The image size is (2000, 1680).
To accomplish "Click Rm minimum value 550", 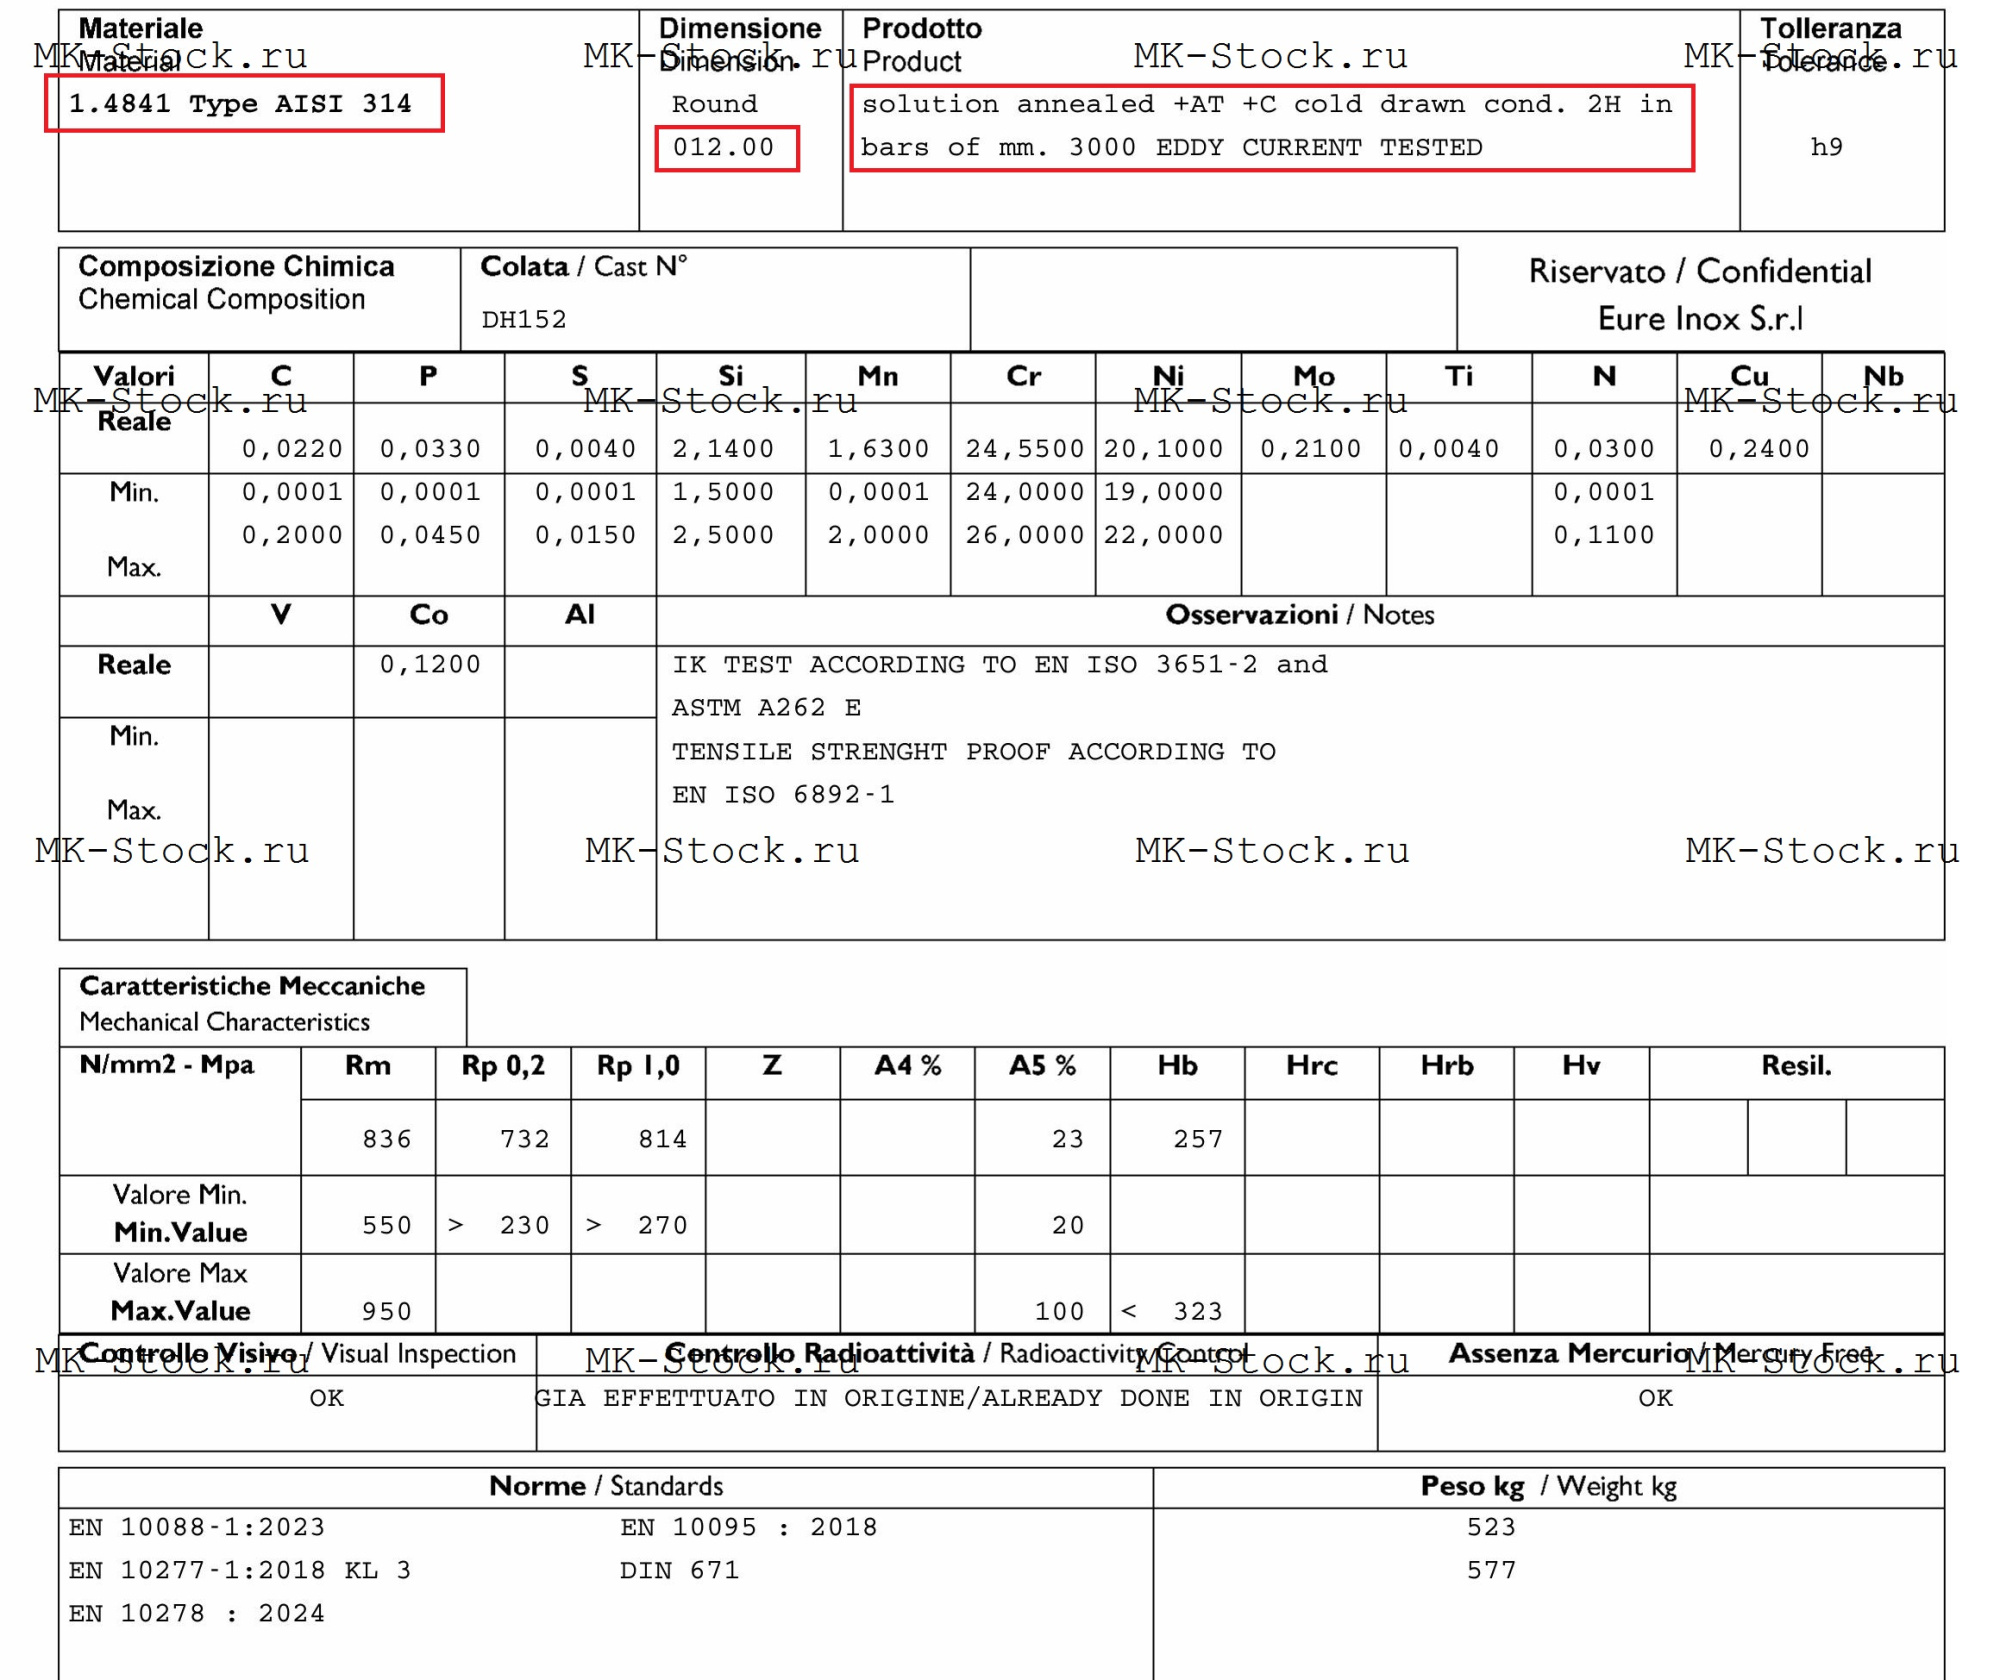I will 387,1225.
